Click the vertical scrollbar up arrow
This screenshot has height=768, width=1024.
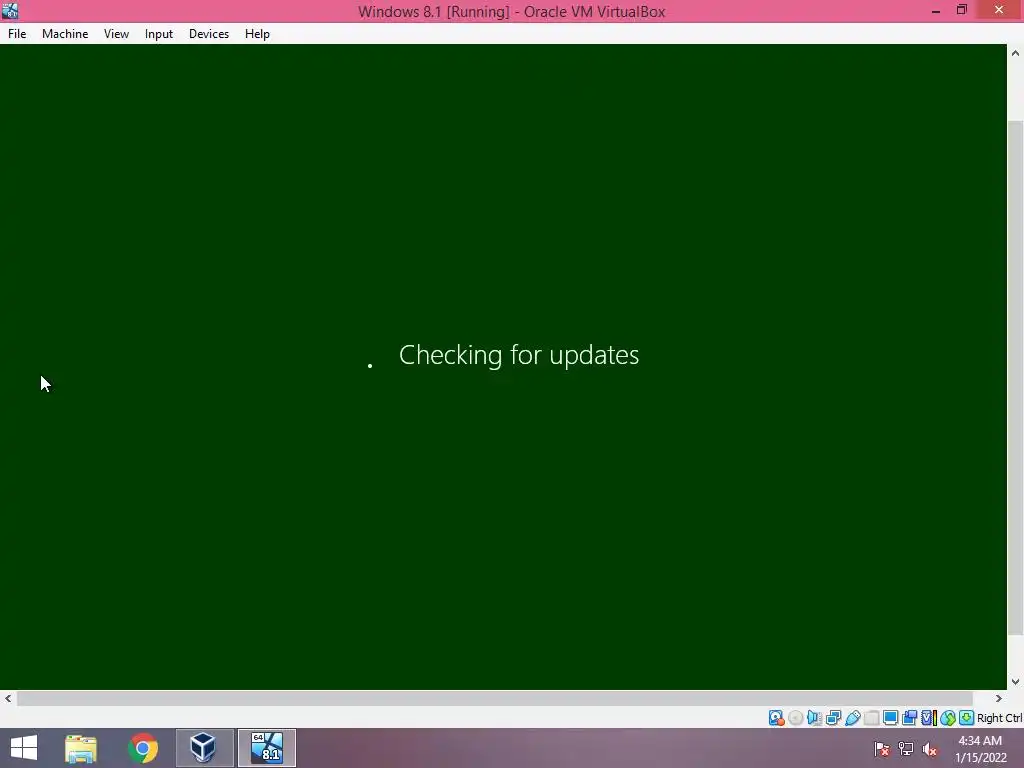1016,54
